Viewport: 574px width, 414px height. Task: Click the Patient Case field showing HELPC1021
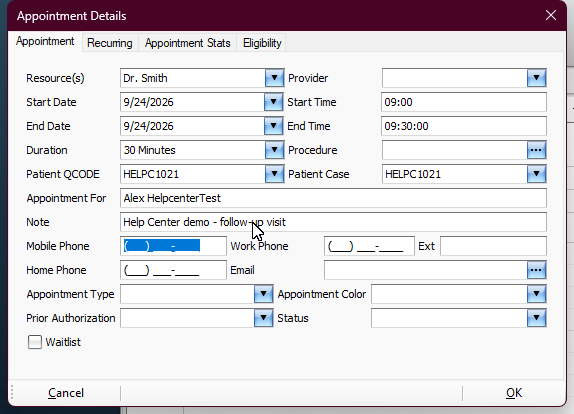coord(455,174)
